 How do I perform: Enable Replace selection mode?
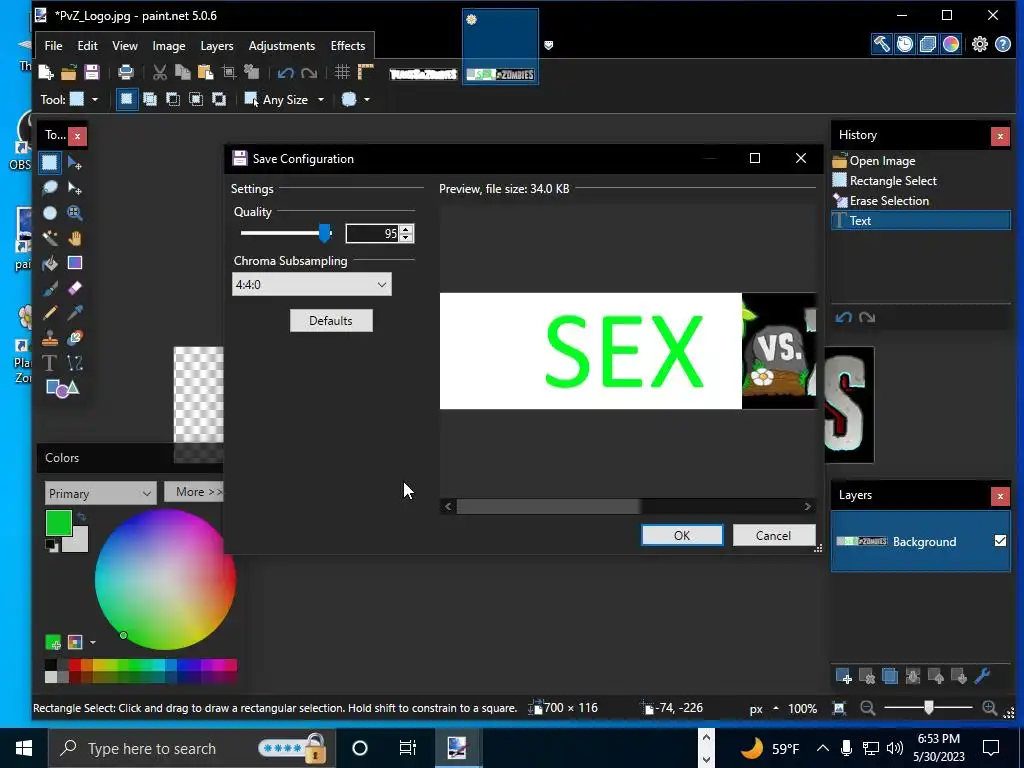coord(127,99)
